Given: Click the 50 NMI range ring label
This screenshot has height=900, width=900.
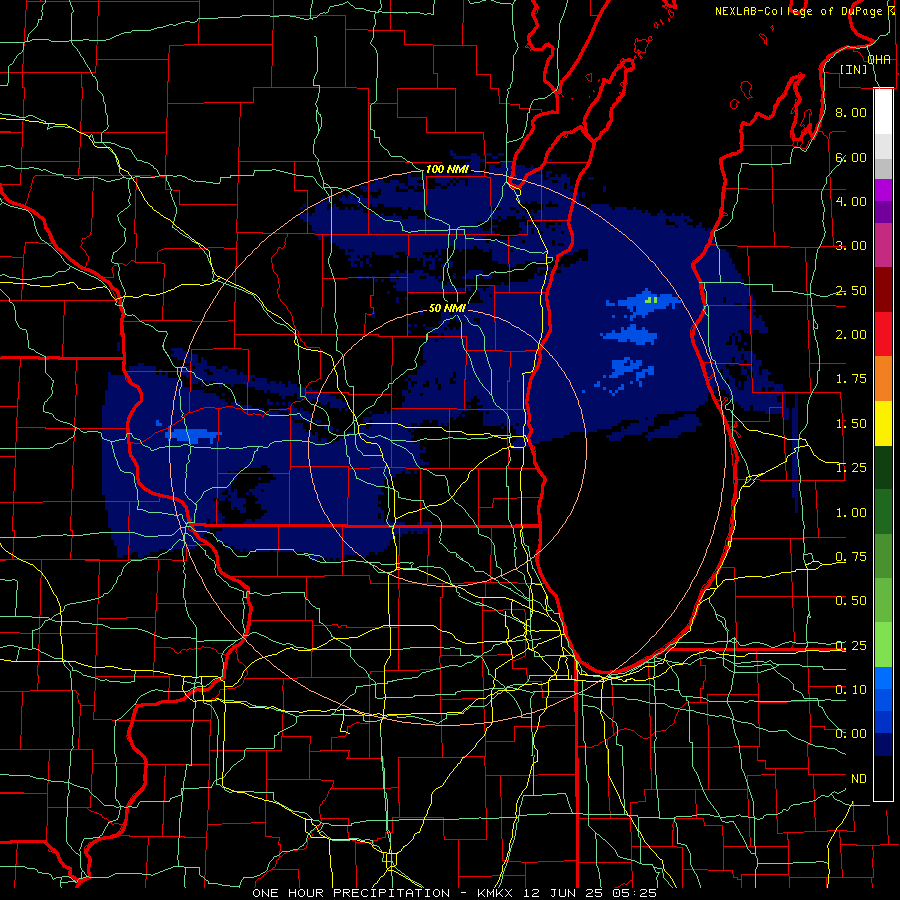Looking at the screenshot, I should (x=447, y=308).
